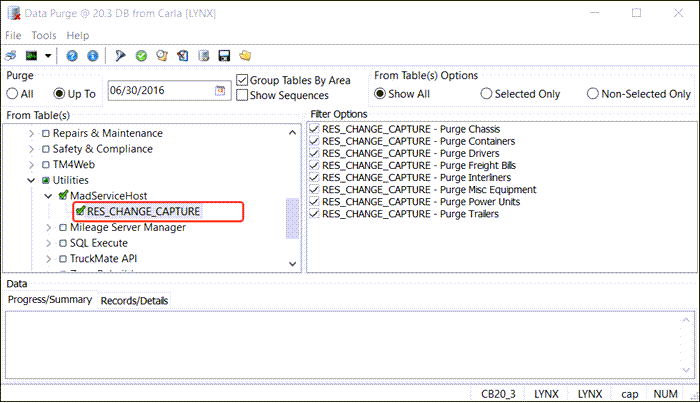700x403 pixels.
Task: Uncheck the Purge Freight Bills filter option
Action: 315,166
